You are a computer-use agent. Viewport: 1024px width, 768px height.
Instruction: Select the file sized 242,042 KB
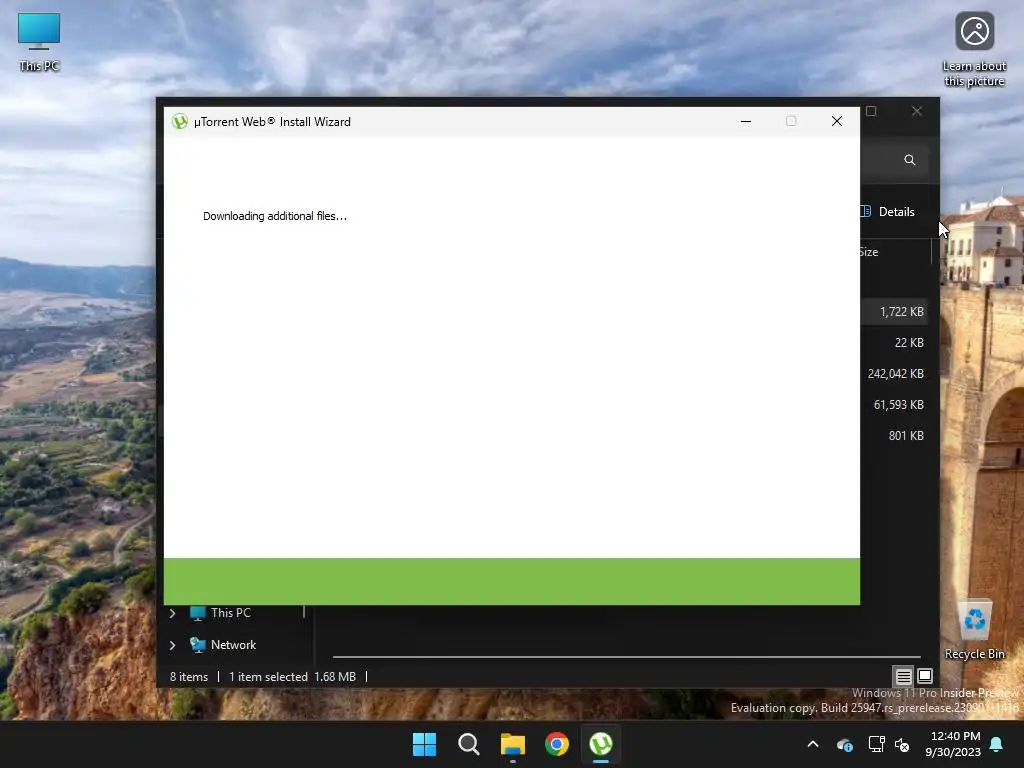pyautogui.click(x=895, y=374)
